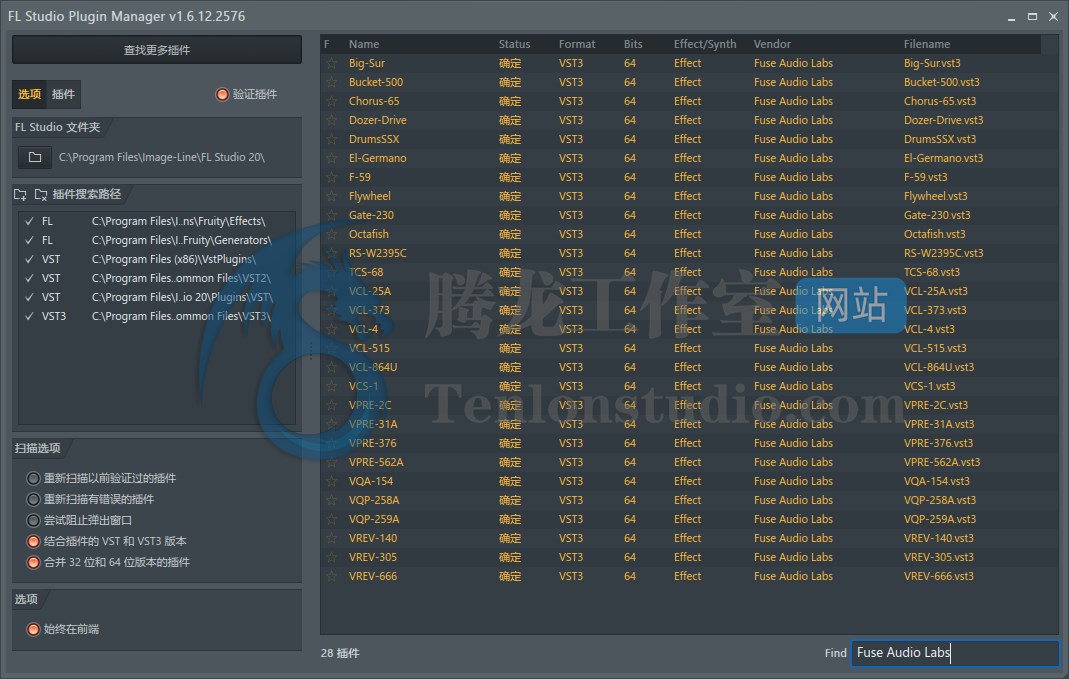Click filename VQA-154.vst3

[937, 481]
